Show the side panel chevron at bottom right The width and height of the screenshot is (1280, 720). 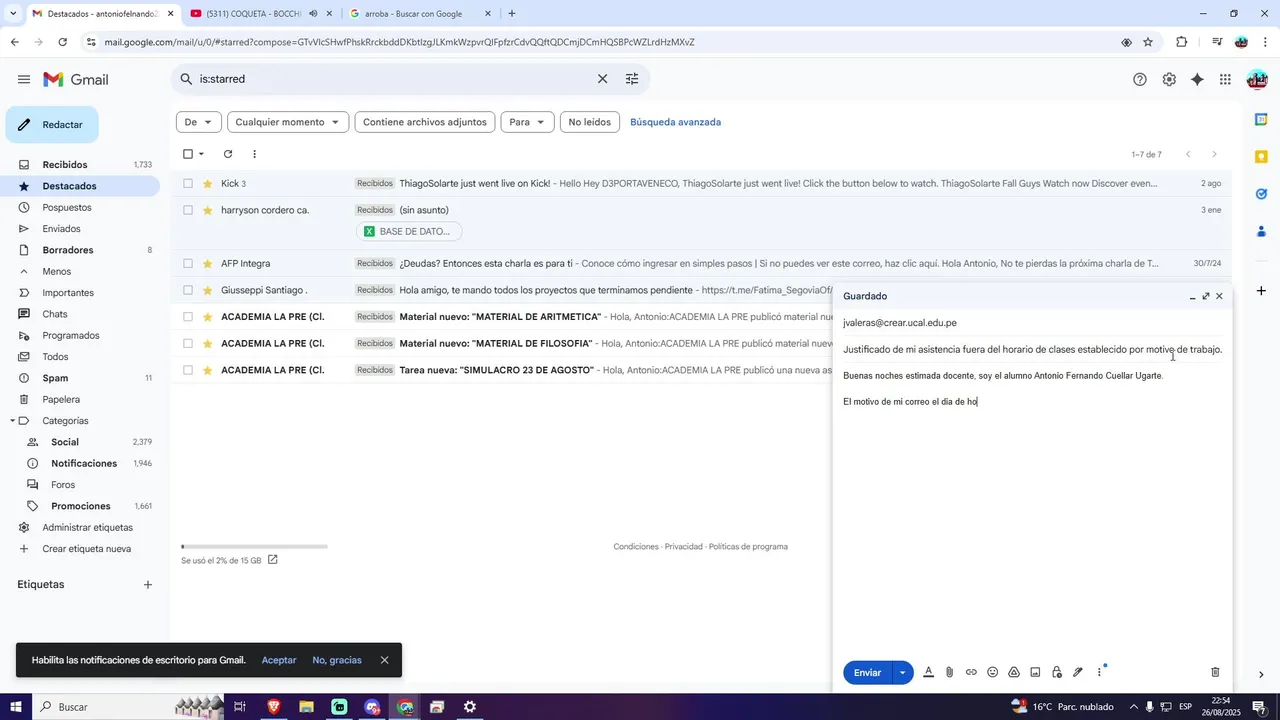pos(1261,675)
